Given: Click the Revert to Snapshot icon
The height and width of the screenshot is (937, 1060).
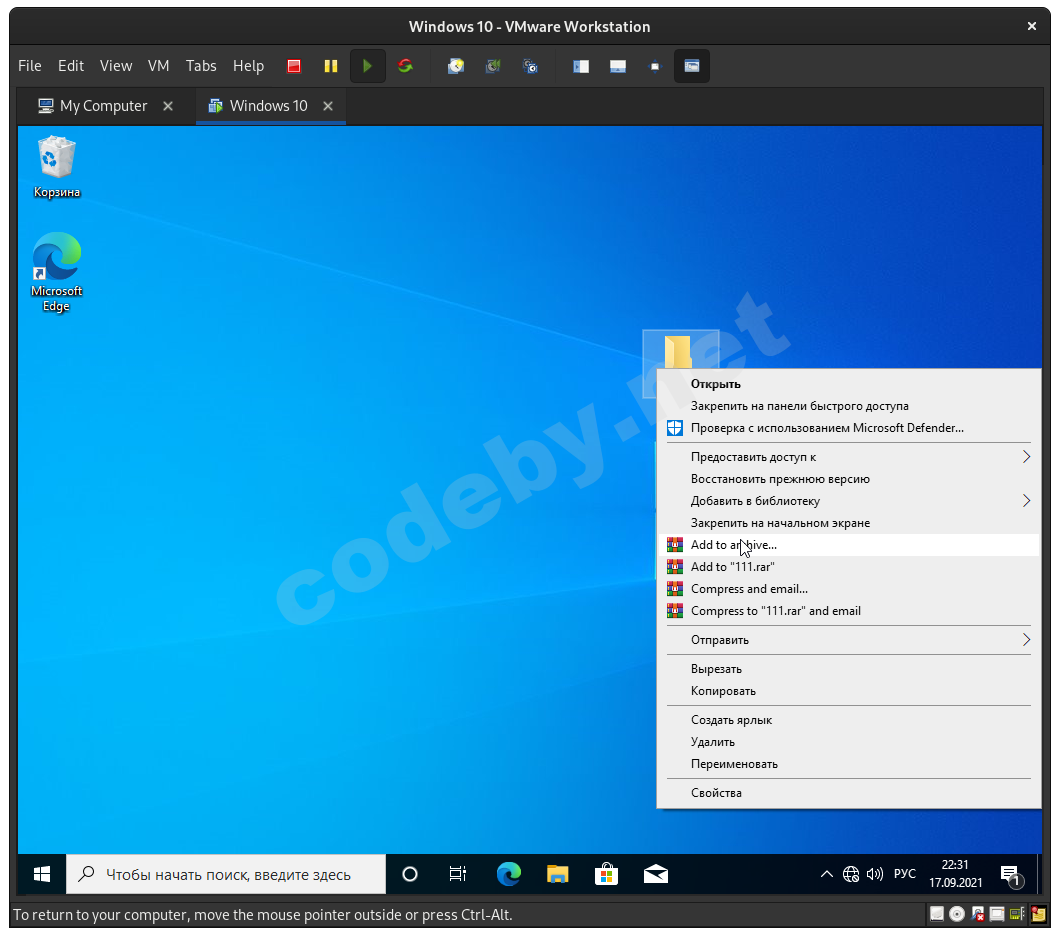Looking at the screenshot, I should [x=493, y=66].
